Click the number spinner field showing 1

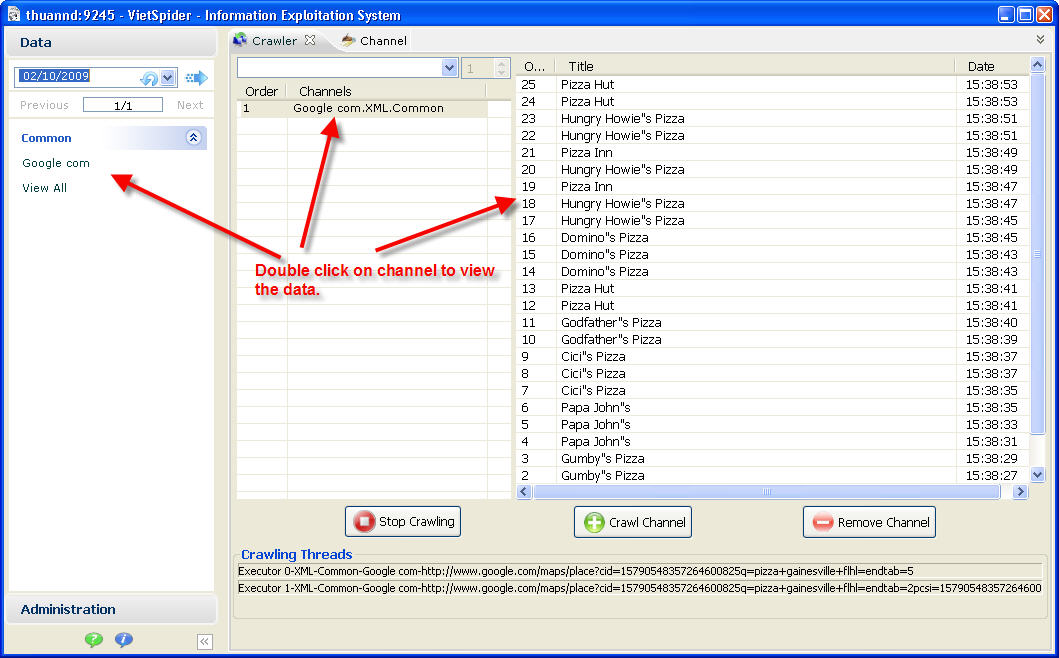(485, 68)
